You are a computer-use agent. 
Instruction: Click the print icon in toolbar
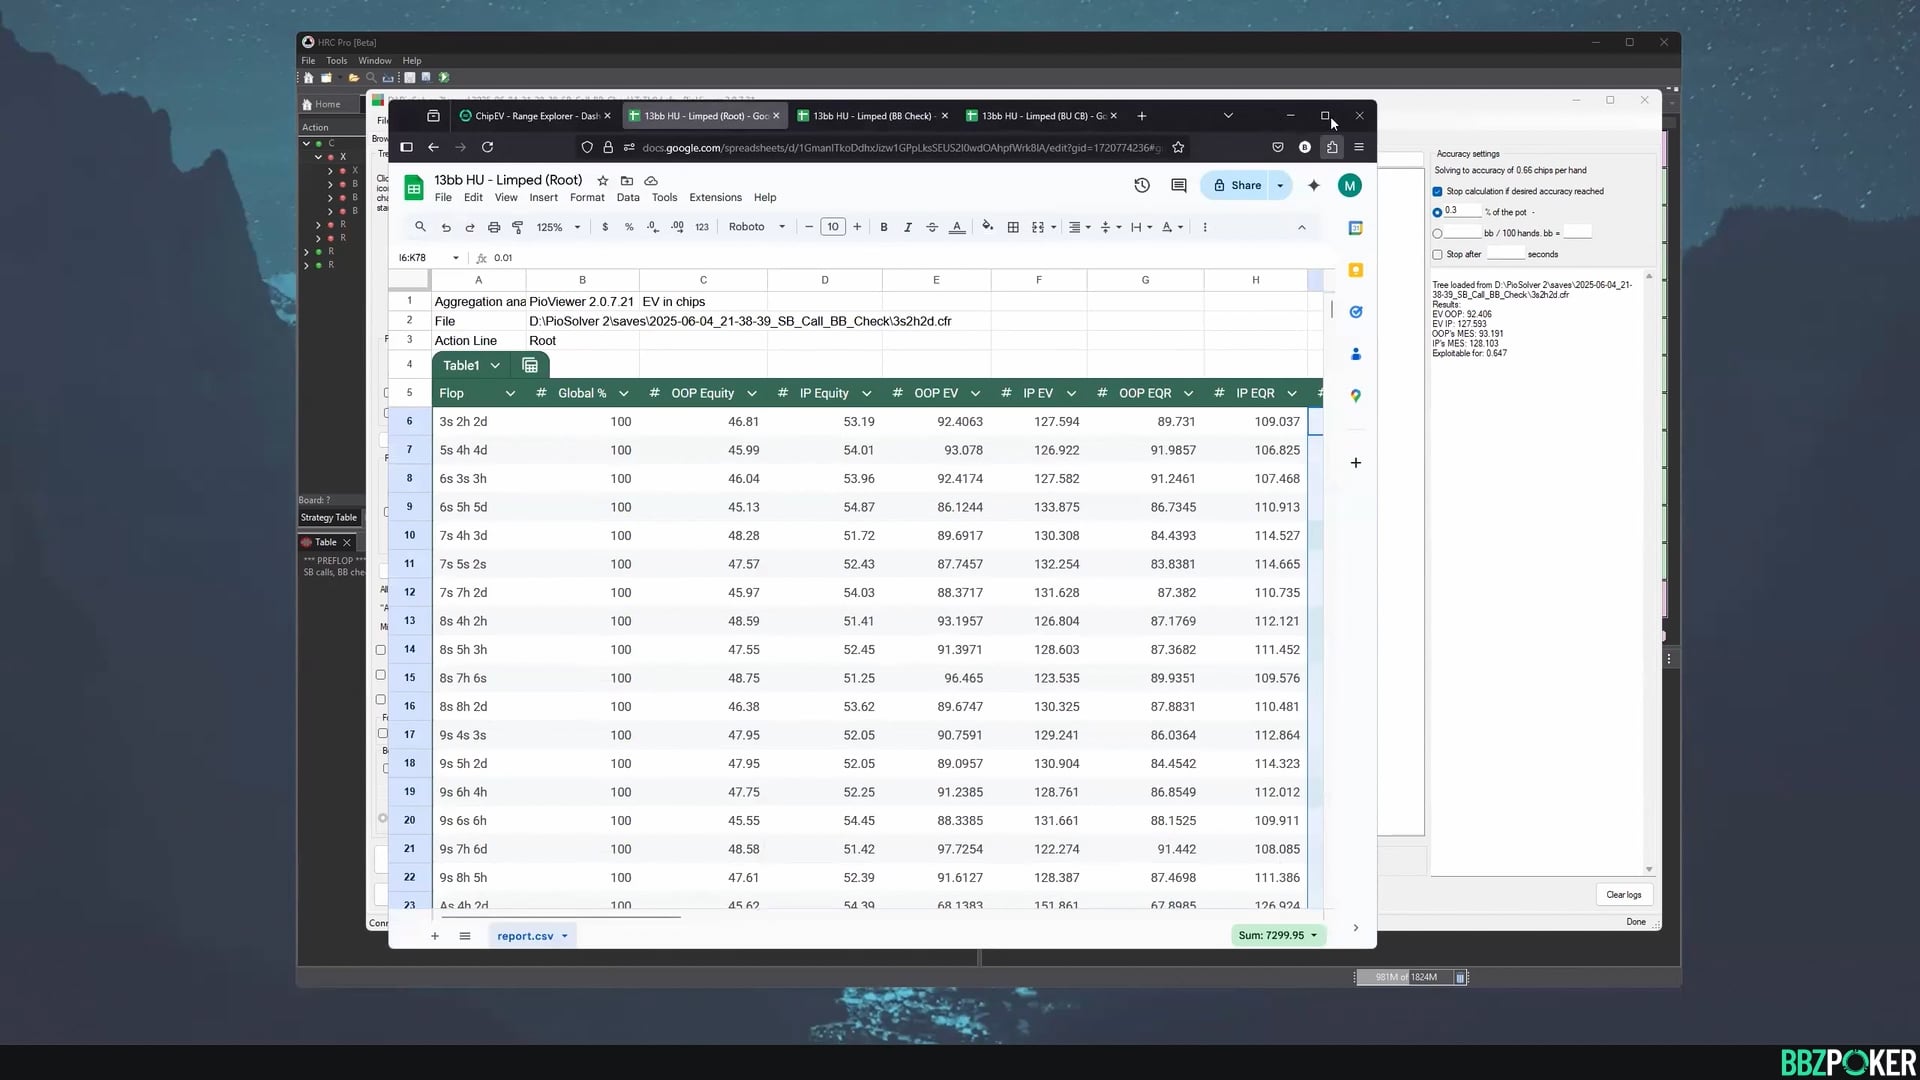pos(494,227)
